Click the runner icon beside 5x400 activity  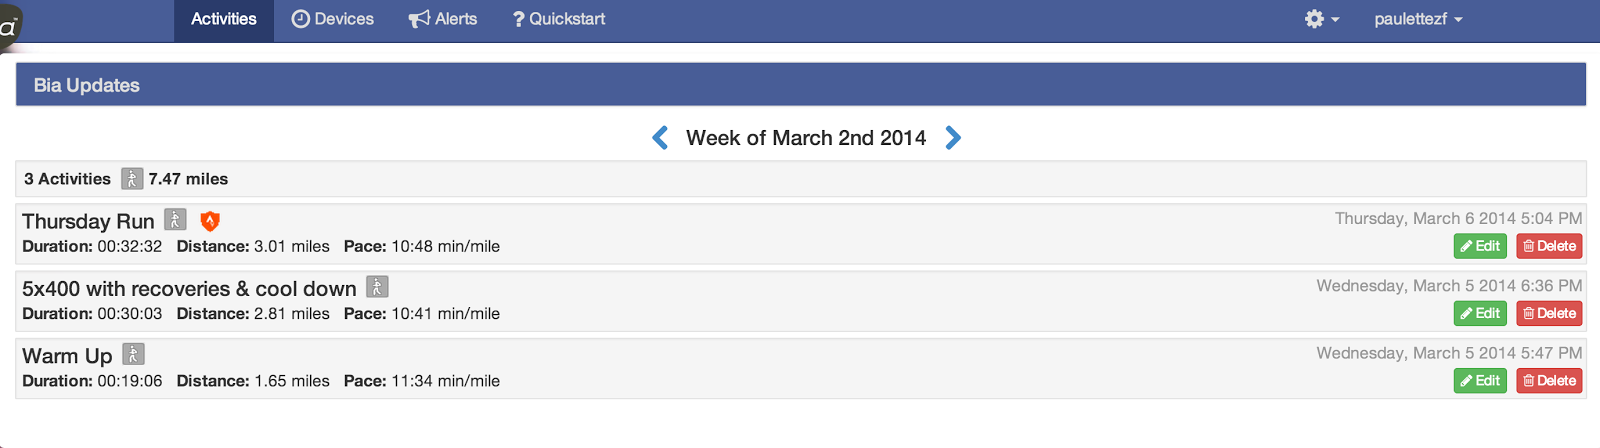(x=377, y=287)
